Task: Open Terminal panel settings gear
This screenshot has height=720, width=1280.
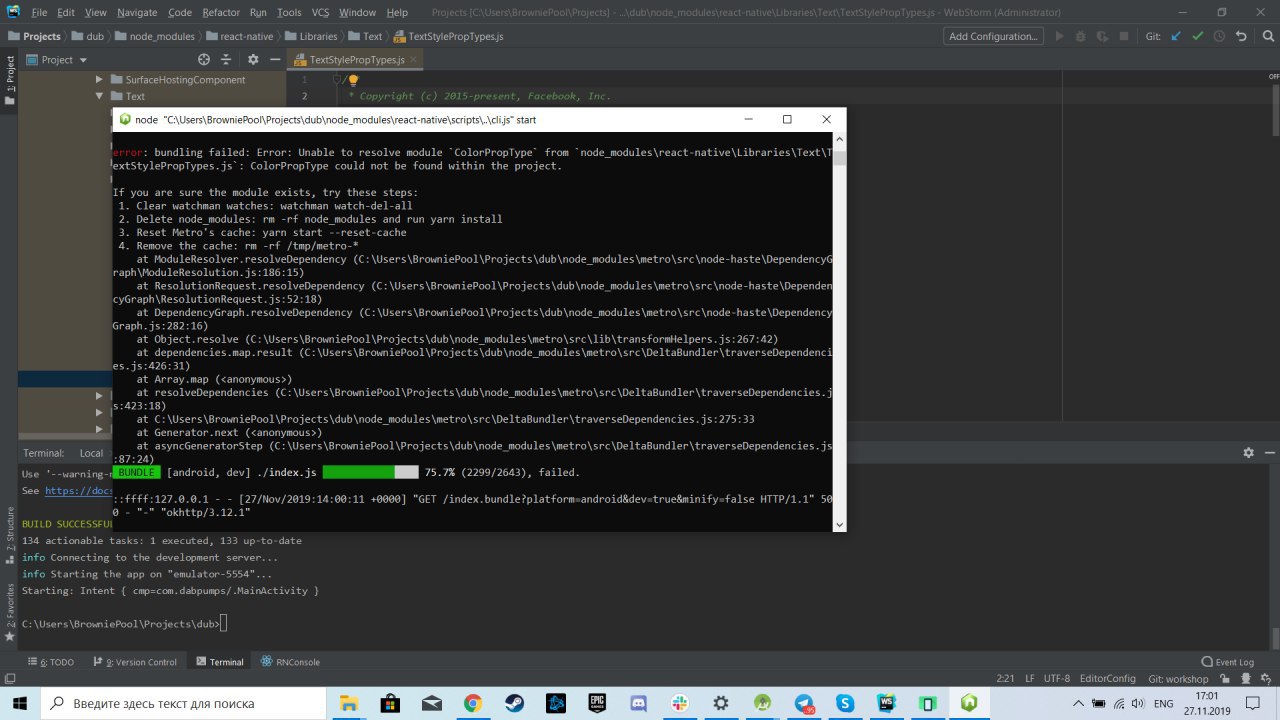Action: click(x=1248, y=453)
